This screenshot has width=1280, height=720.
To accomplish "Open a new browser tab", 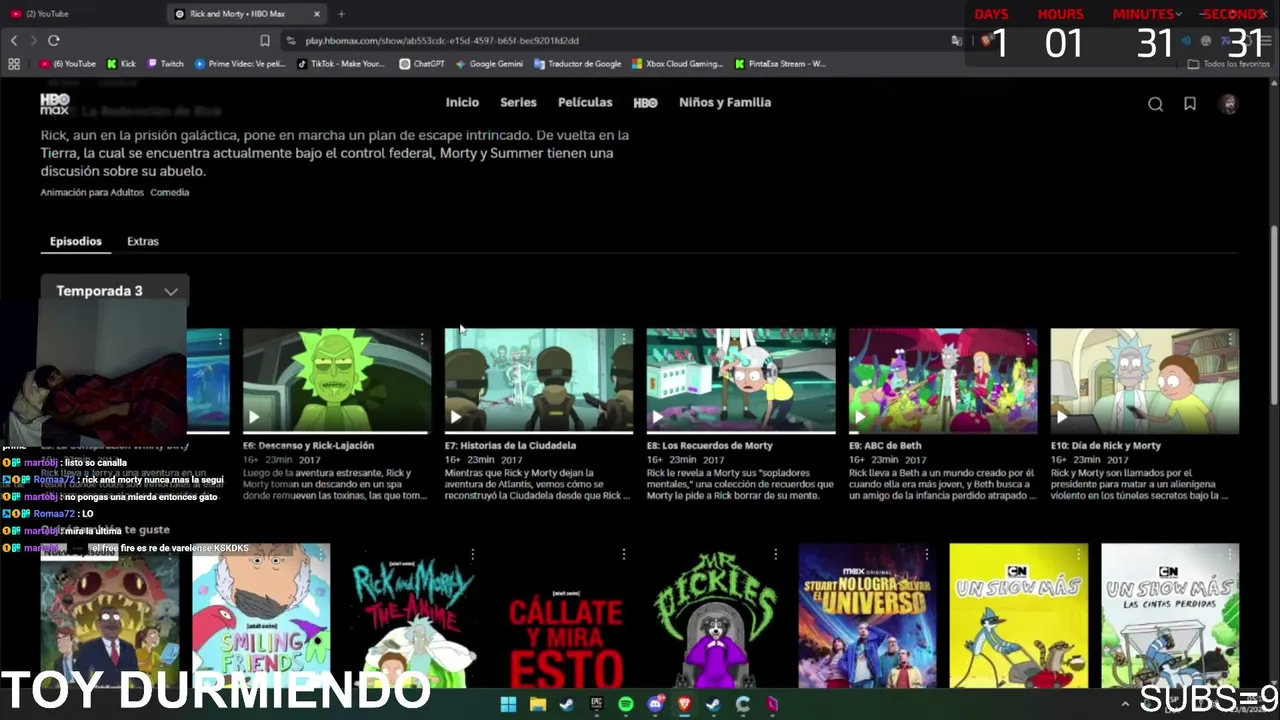I will [341, 14].
